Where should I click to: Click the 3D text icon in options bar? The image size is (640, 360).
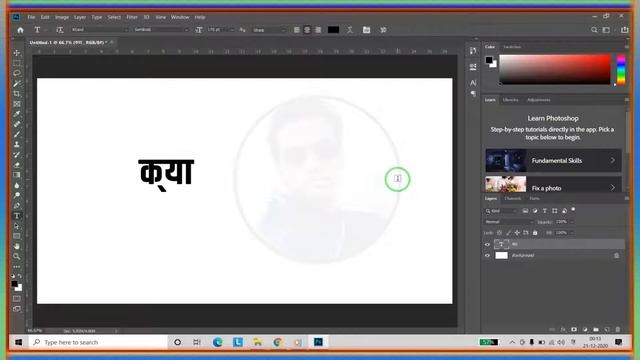coord(383,30)
